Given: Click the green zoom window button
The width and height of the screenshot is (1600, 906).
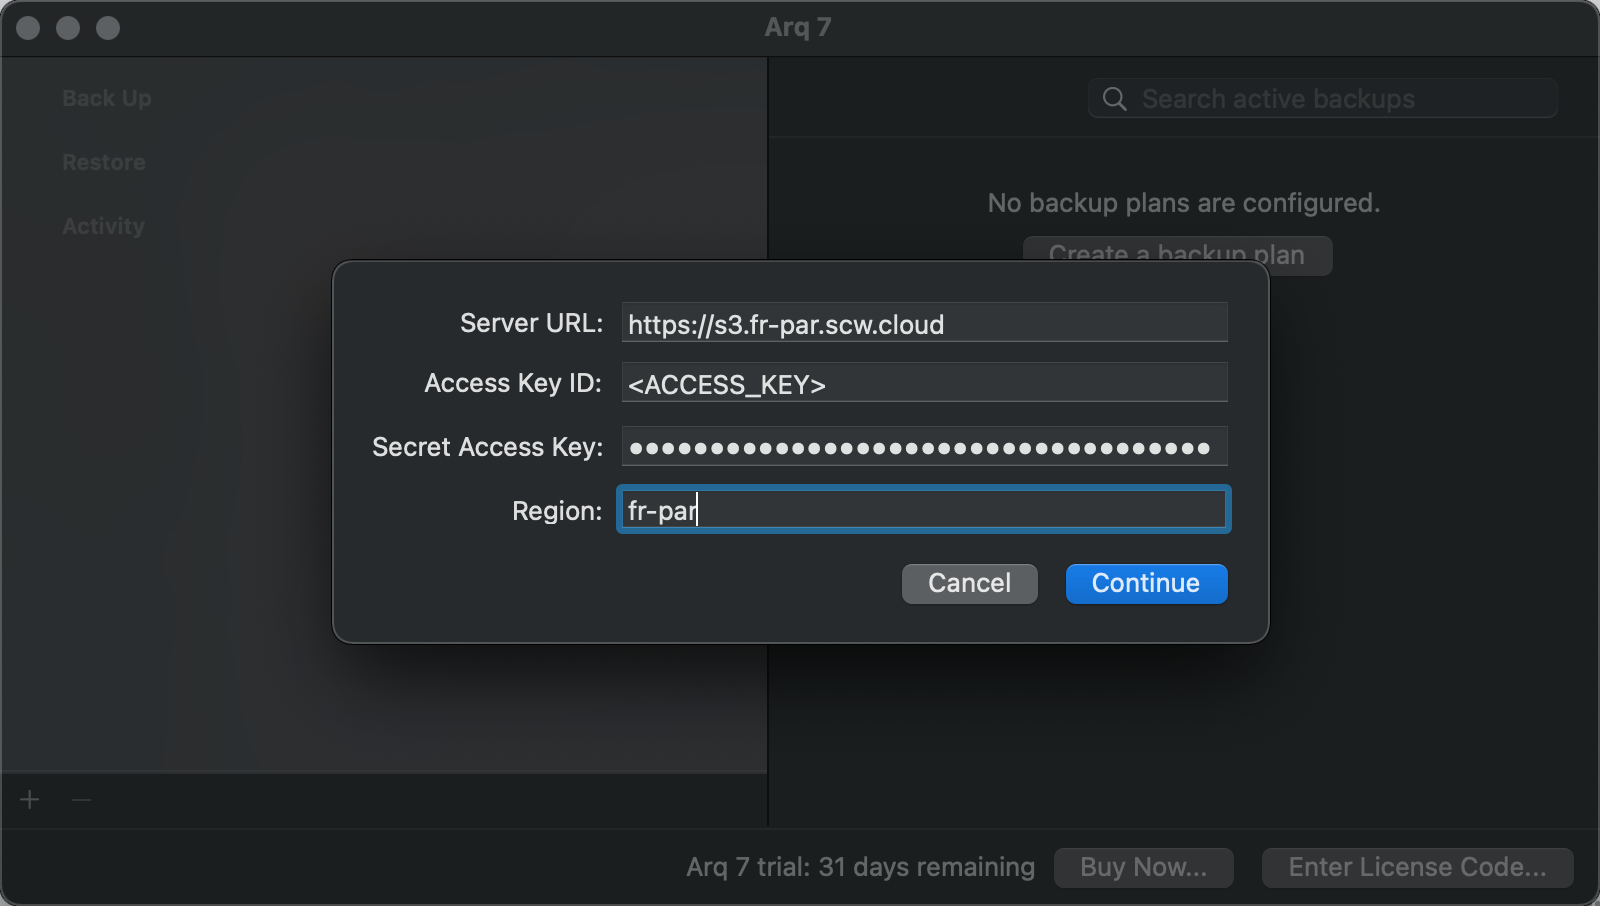Looking at the screenshot, I should 108,28.
